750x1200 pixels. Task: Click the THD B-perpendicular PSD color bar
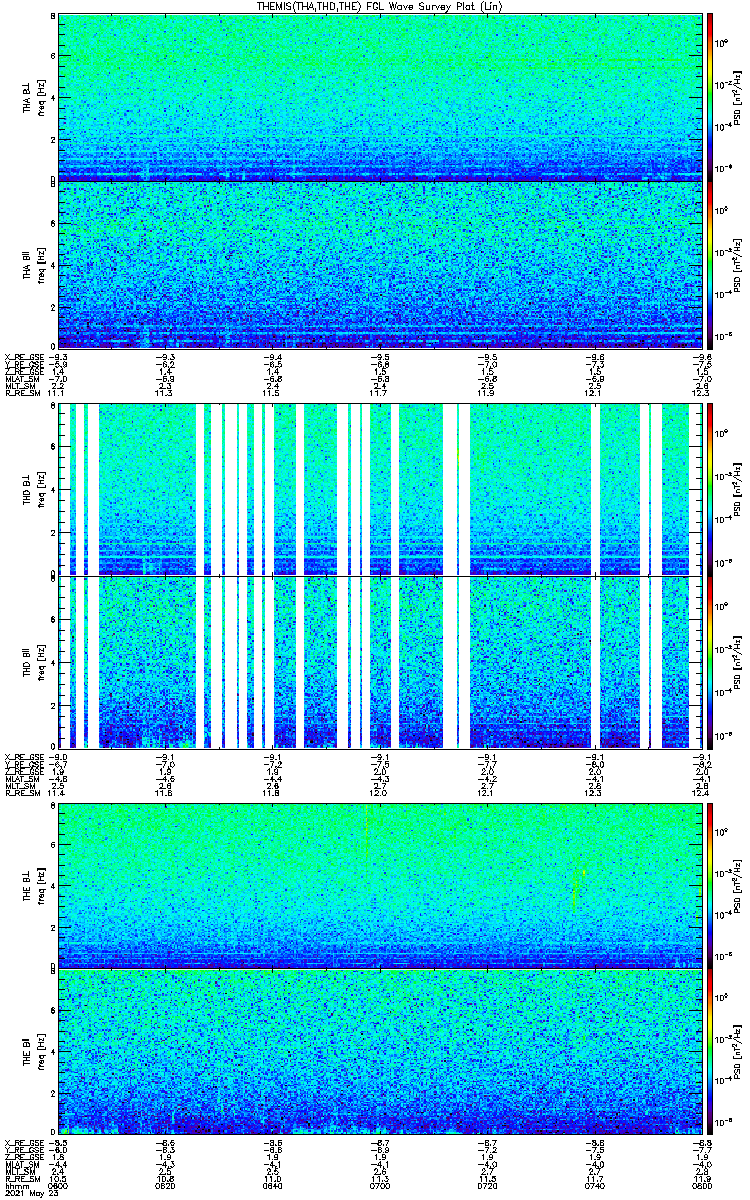[709, 489]
